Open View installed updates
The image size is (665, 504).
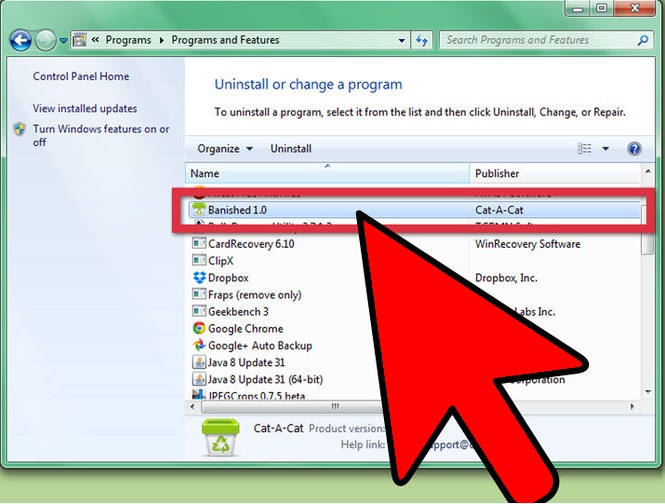click(85, 109)
